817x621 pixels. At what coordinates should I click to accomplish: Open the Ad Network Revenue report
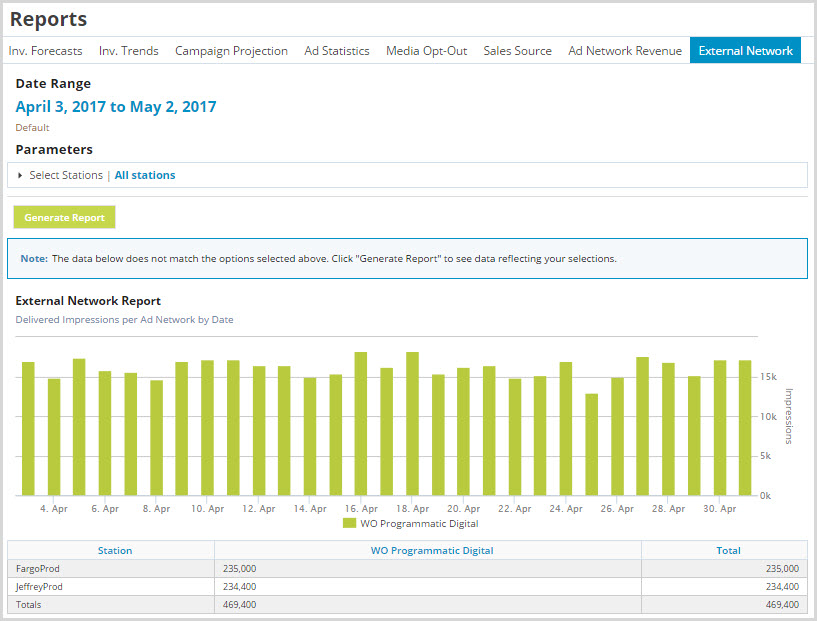click(x=624, y=50)
